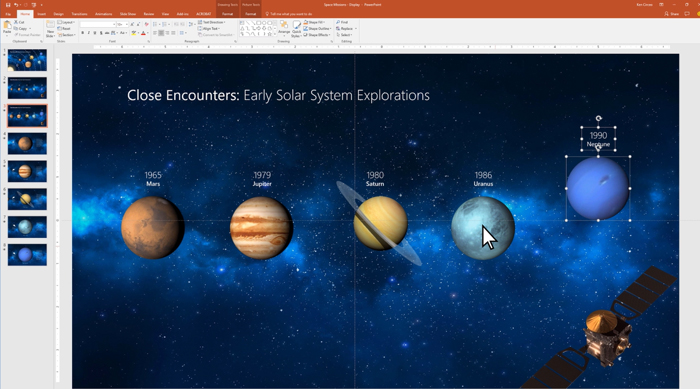Switch to the Insert tab
The height and width of the screenshot is (389, 700).
[42, 14]
